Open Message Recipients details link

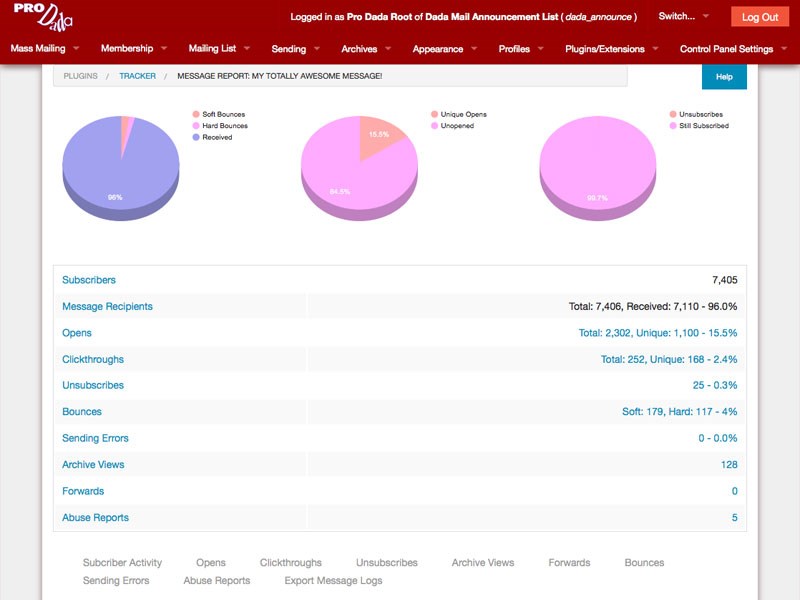pyautogui.click(x=107, y=307)
